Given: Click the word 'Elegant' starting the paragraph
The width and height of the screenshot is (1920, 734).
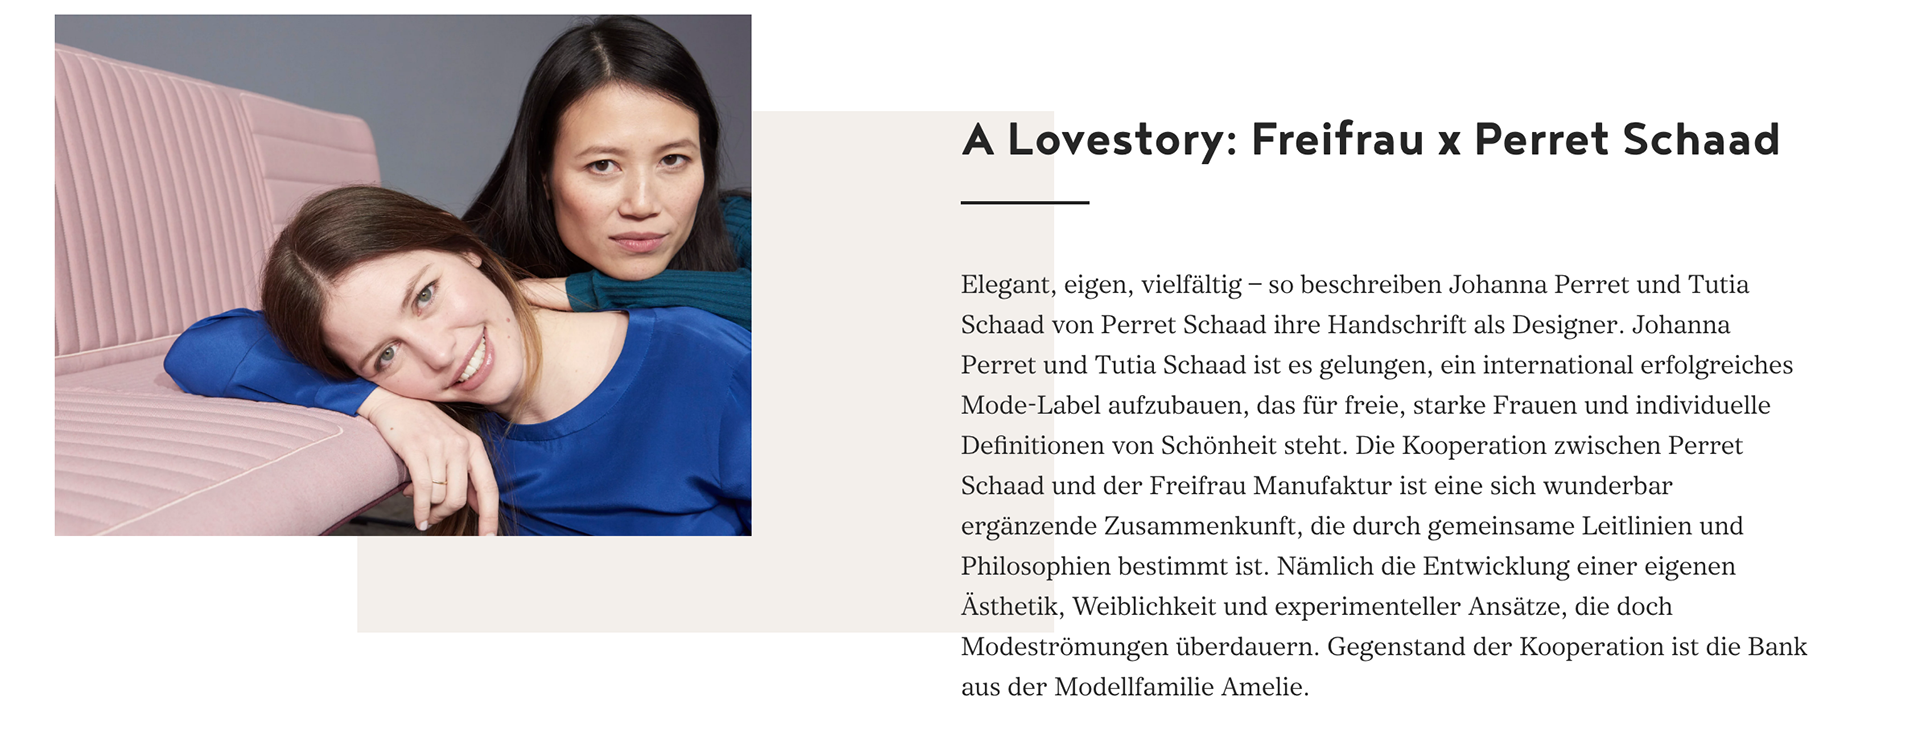Looking at the screenshot, I should [1005, 285].
